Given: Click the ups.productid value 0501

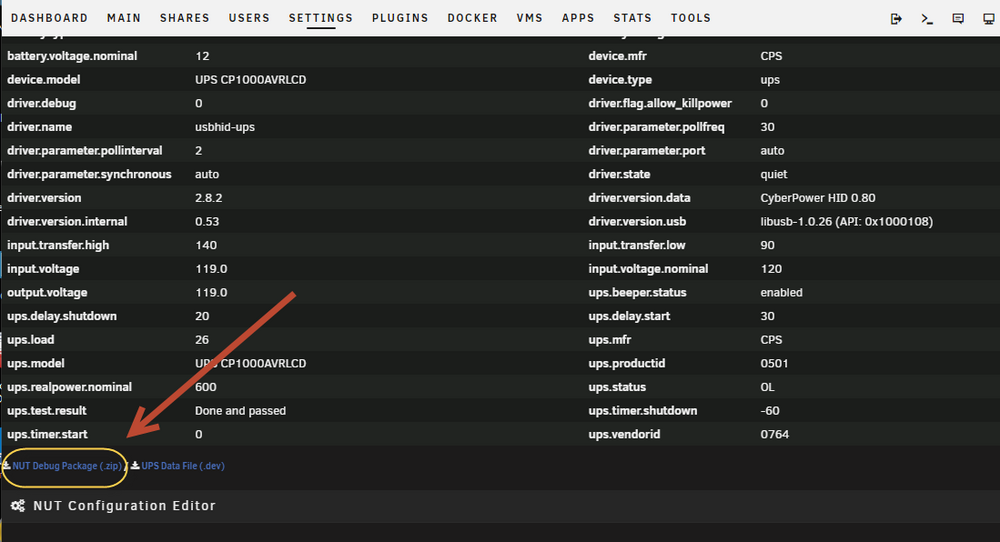Looking at the screenshot, I should pos(774,363).
